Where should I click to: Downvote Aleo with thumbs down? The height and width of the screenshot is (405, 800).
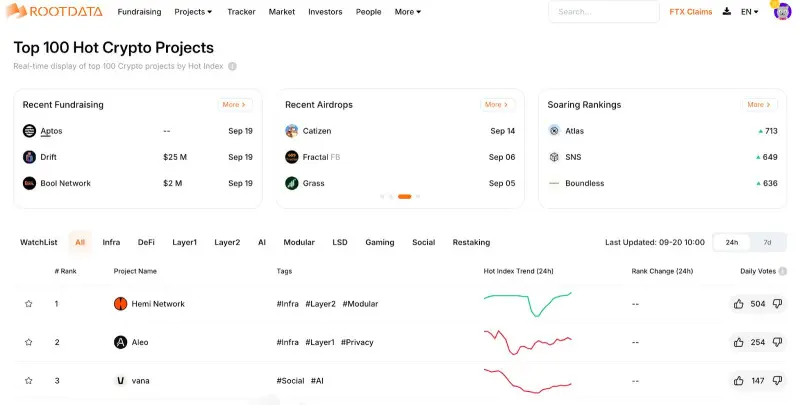pos(777,342)
